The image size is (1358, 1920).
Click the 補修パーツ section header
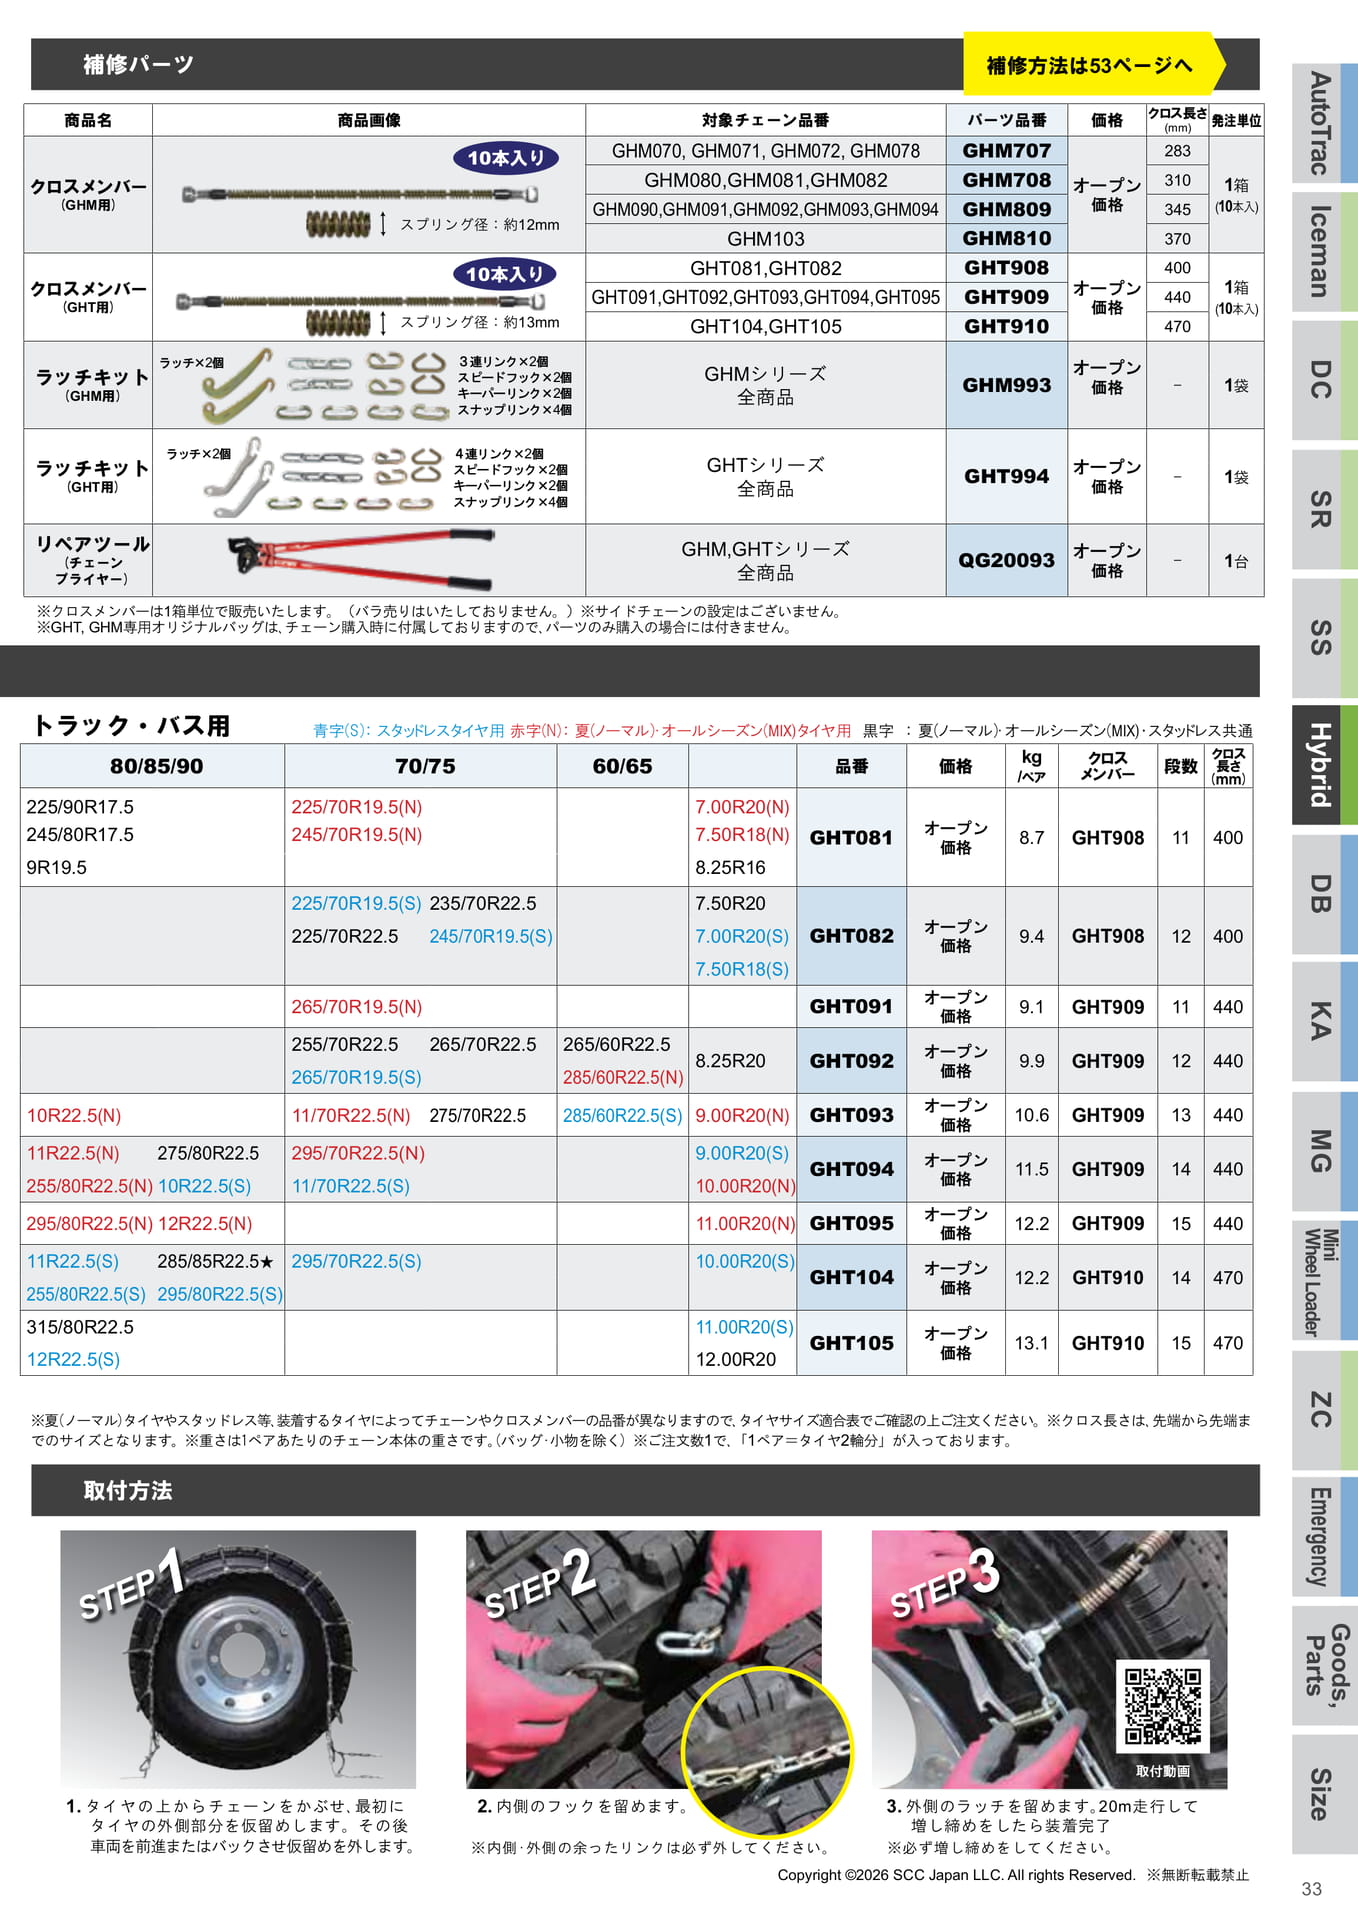point(138,65)
